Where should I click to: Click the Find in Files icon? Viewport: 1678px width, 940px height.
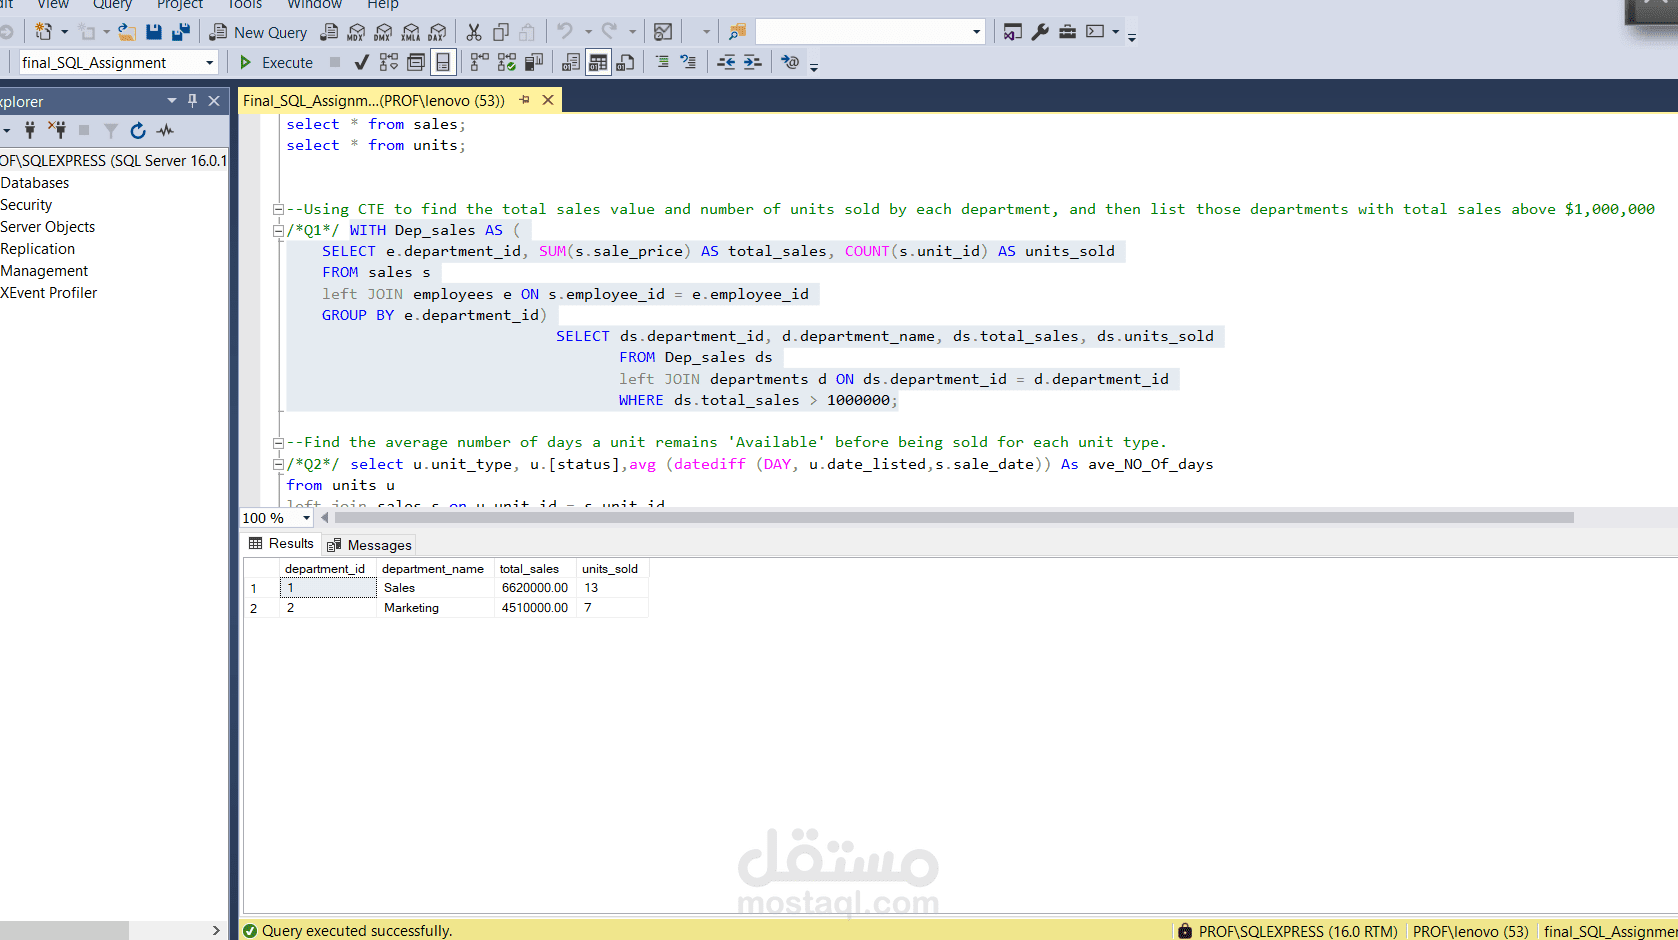click(737, 32)
